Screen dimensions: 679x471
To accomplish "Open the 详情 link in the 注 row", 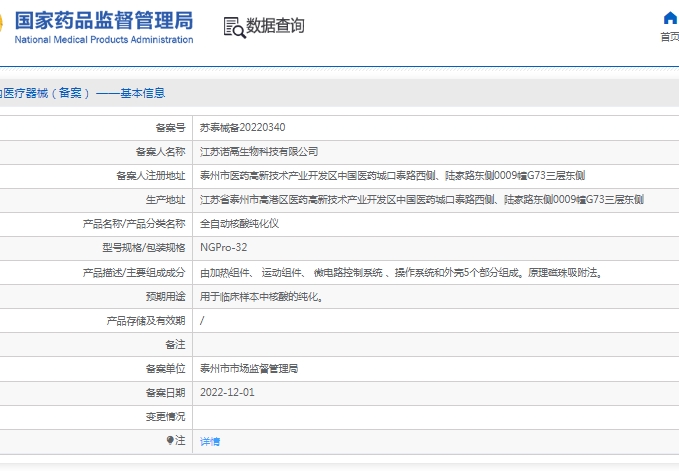I will tap(210, 441).
